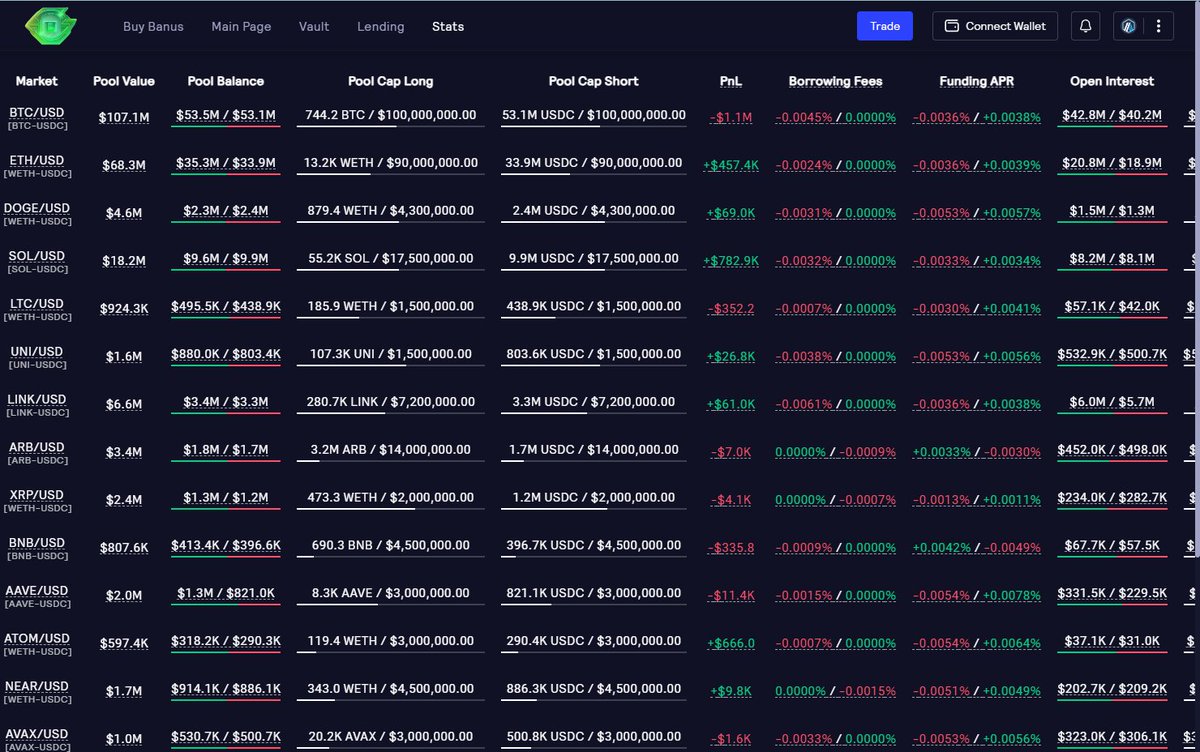This screenshot has height=752, width=1200.
Task: Click borrowing fees -0.0045% / 0.0000%
Action: pyautogui.click(x=835, y=118)
